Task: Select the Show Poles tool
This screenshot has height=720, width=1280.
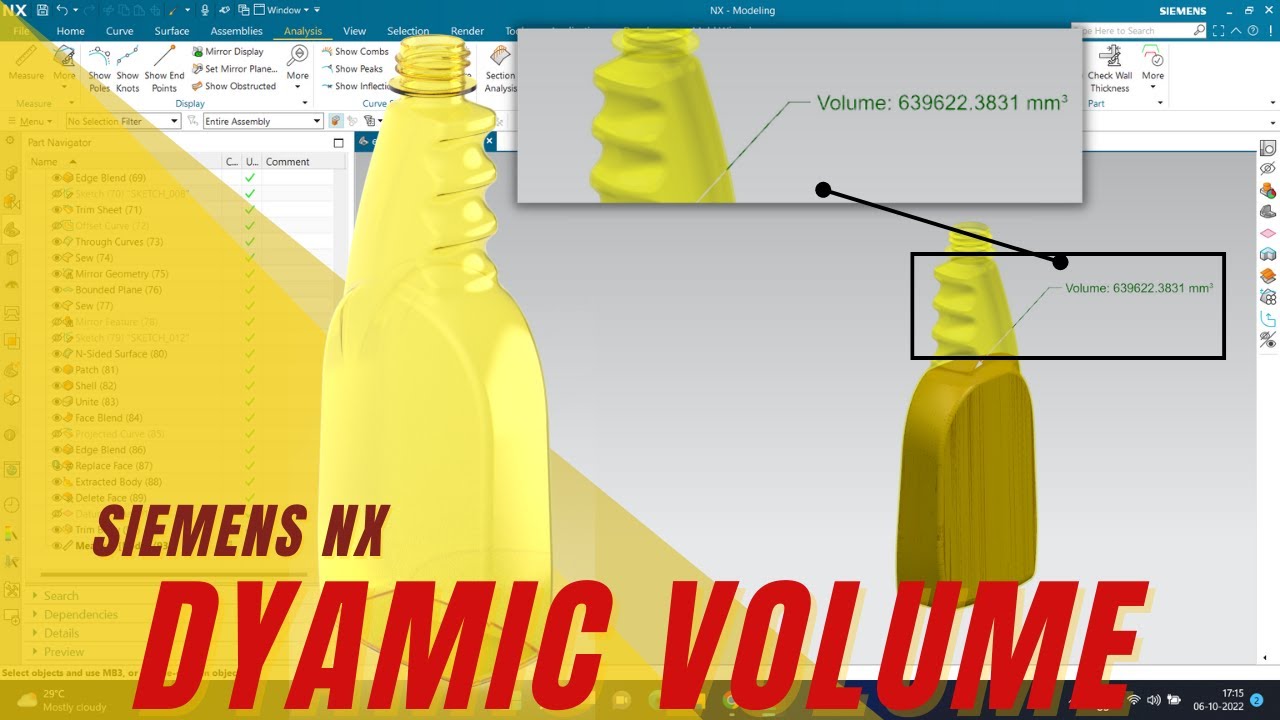Action: 100,69
